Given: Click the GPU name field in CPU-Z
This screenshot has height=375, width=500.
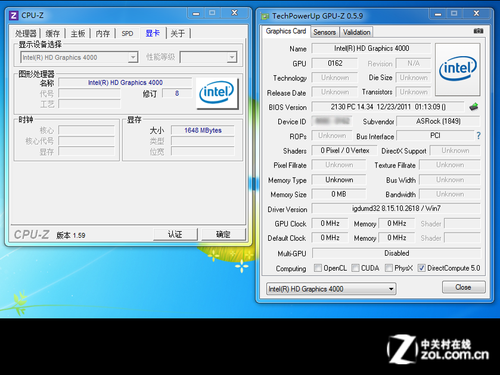Looking at the screenshot, I should pos(125,83).
